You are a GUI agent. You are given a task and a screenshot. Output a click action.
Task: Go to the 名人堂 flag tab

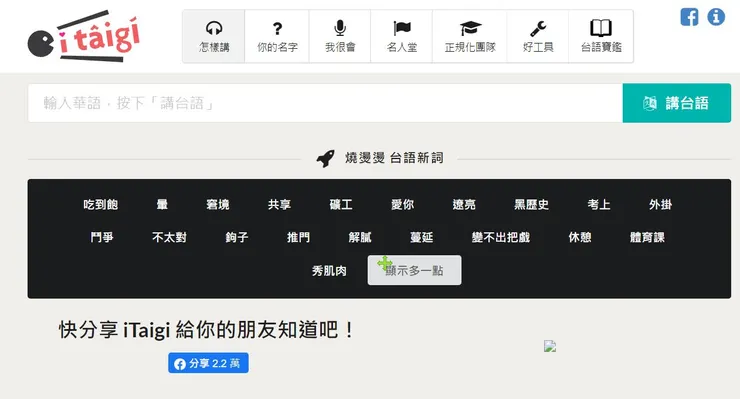coord(402,36)
